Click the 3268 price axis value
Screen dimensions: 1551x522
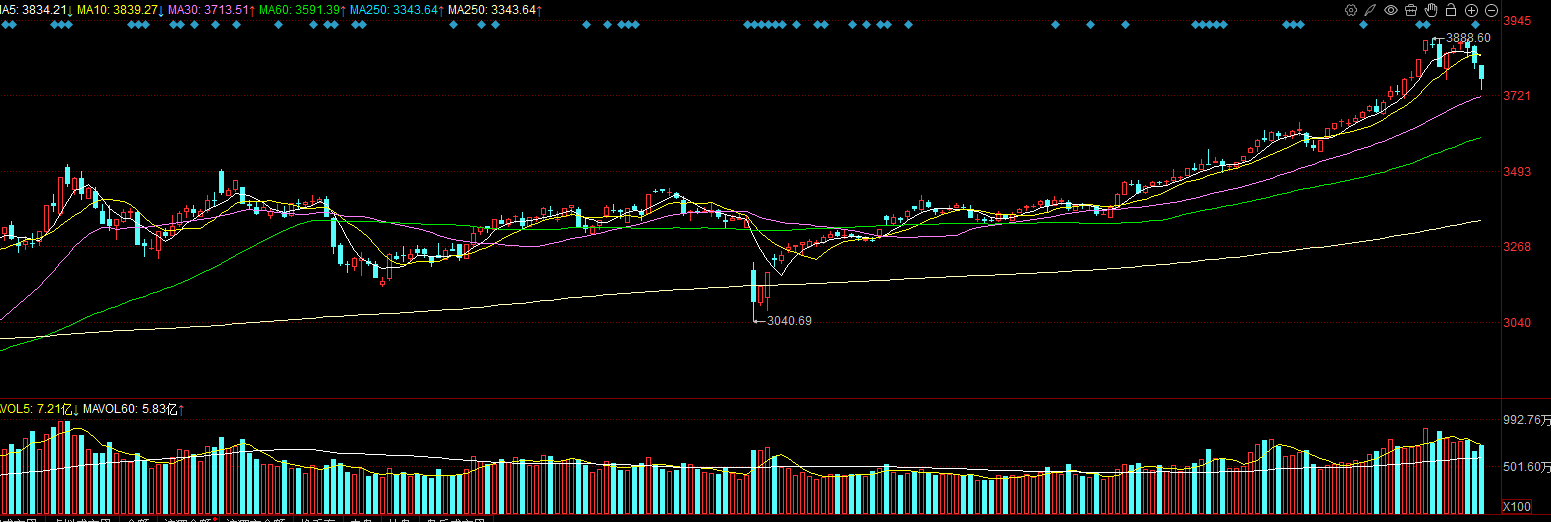pyautogui.click(x=1518, y=247)
